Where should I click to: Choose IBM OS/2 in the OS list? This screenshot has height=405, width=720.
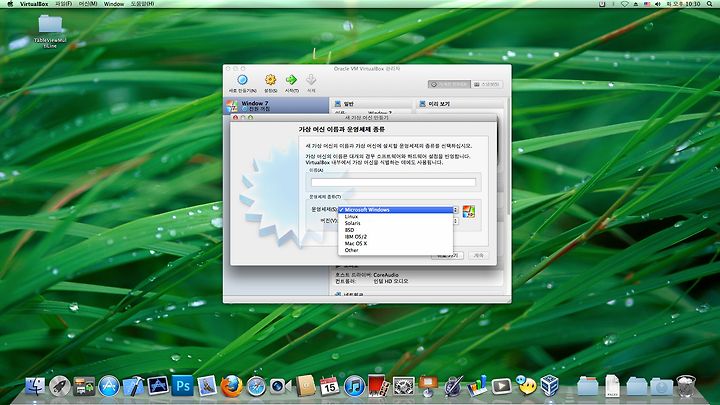pyautogui.click(x=395, y=236)
